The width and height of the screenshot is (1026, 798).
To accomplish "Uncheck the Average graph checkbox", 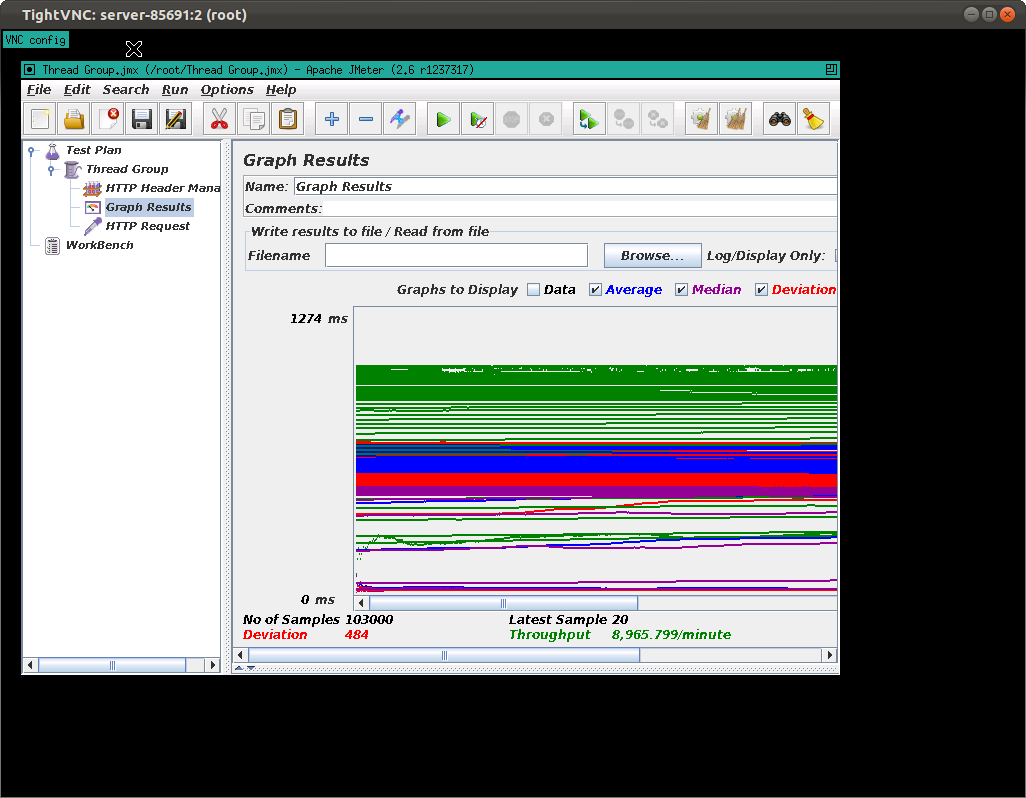I will click(x=595, y=290).
